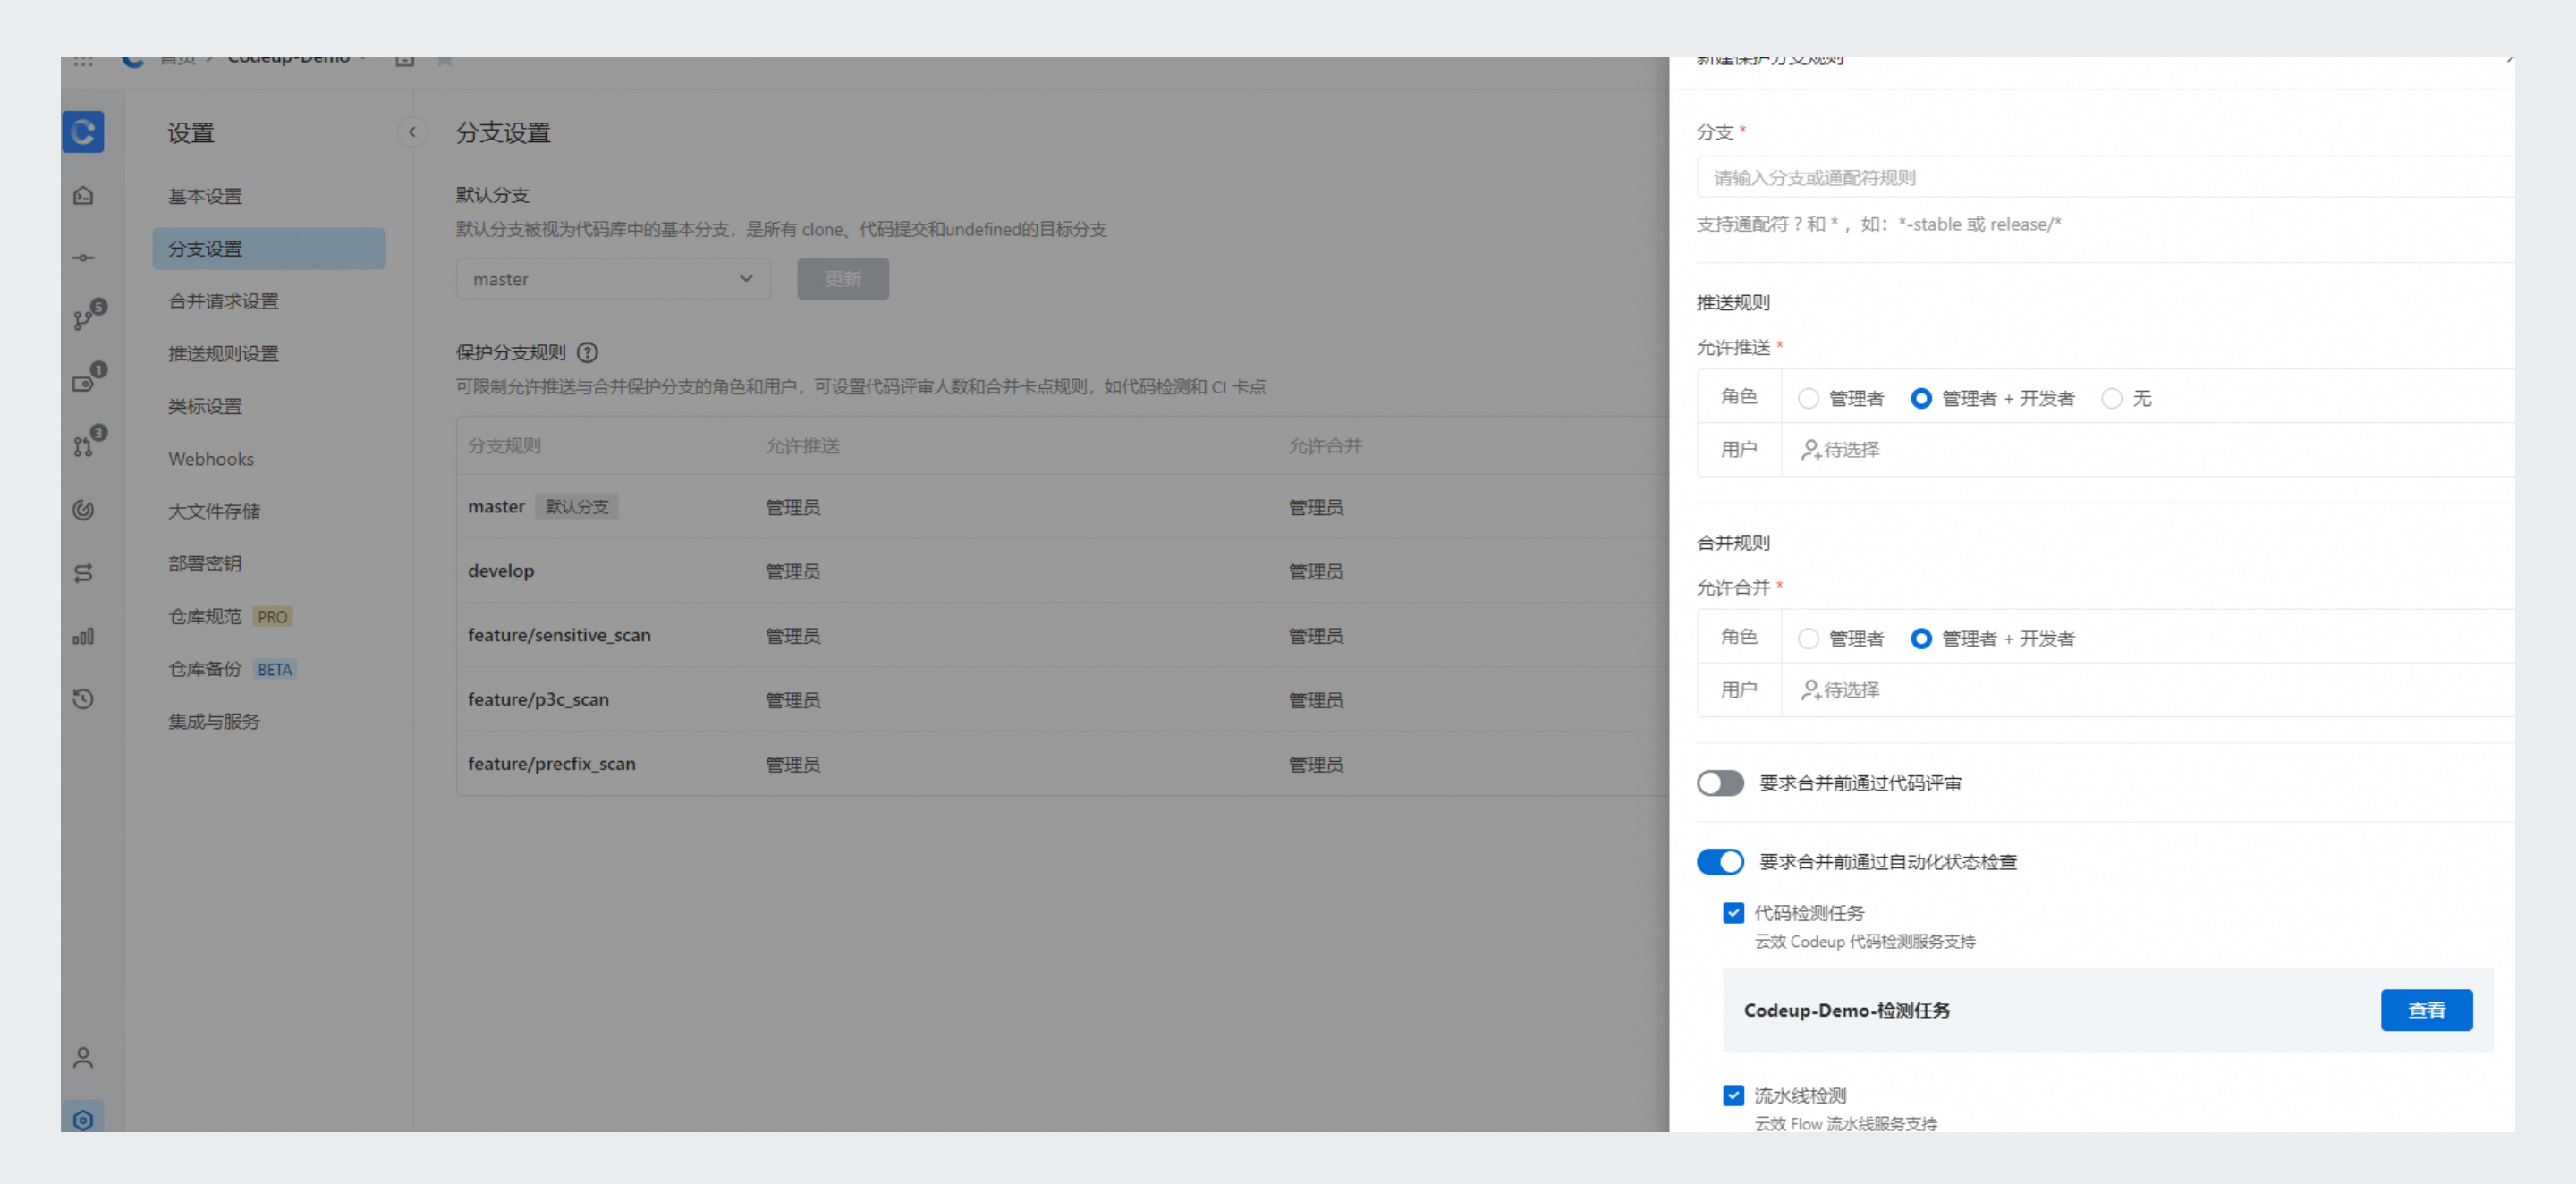The image size is (2576, 1184).
Task: Click the 默认分支 tag beside master
Action: (577, 506)
